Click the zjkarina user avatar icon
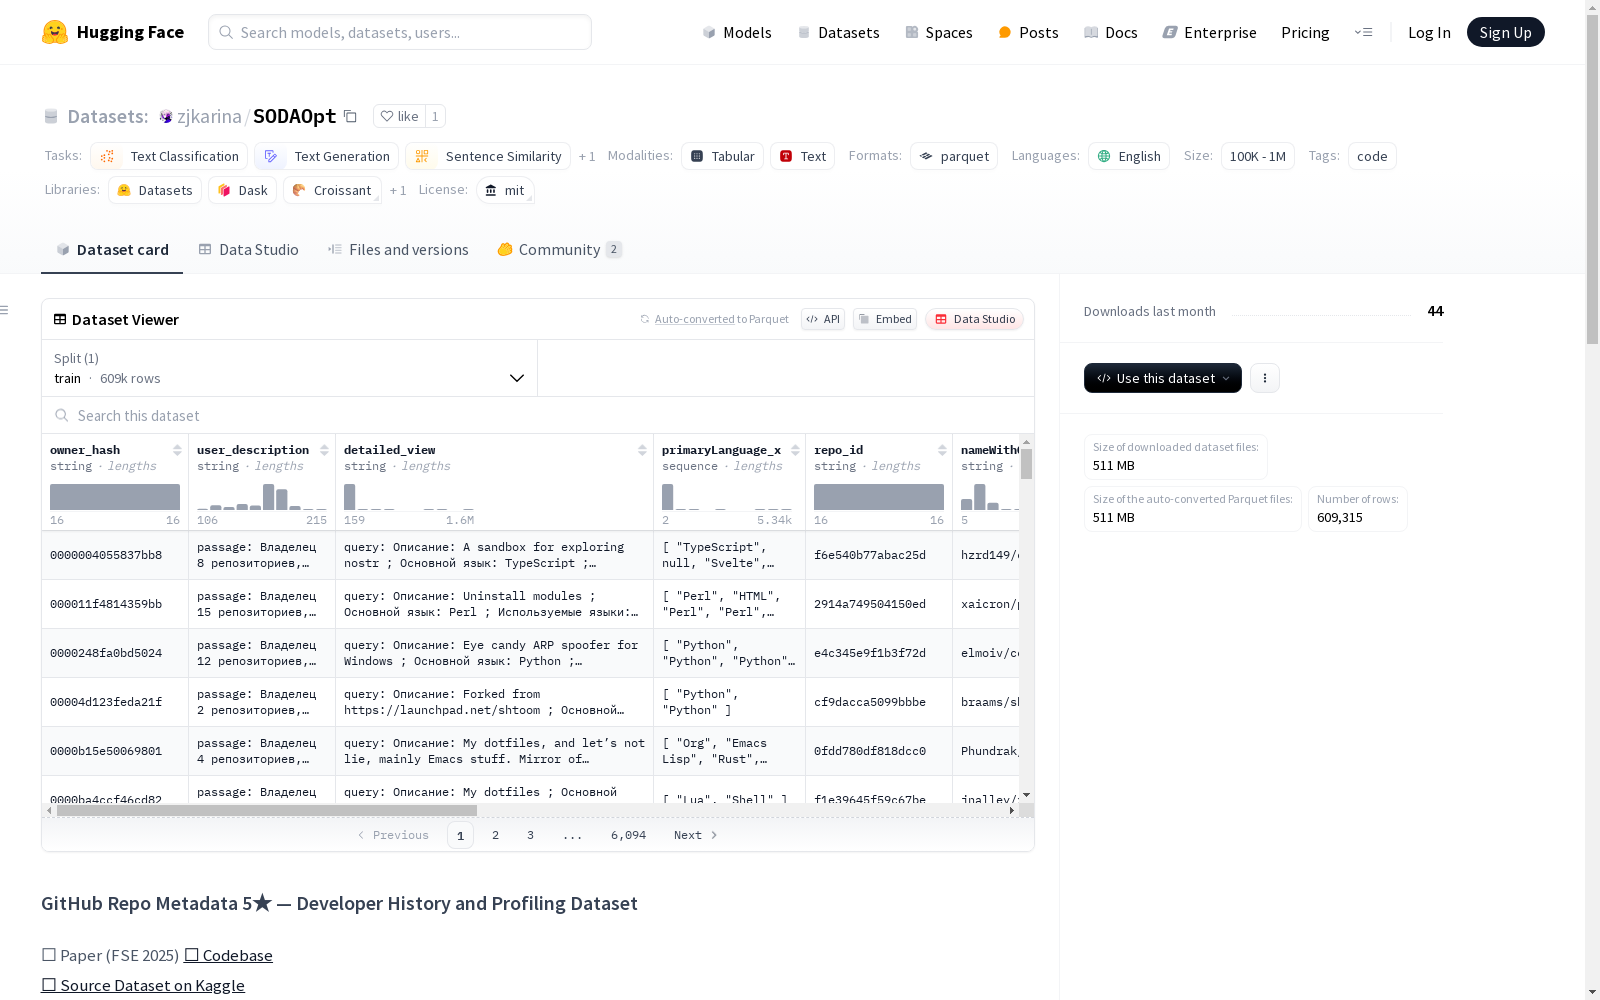 point(166,116)
